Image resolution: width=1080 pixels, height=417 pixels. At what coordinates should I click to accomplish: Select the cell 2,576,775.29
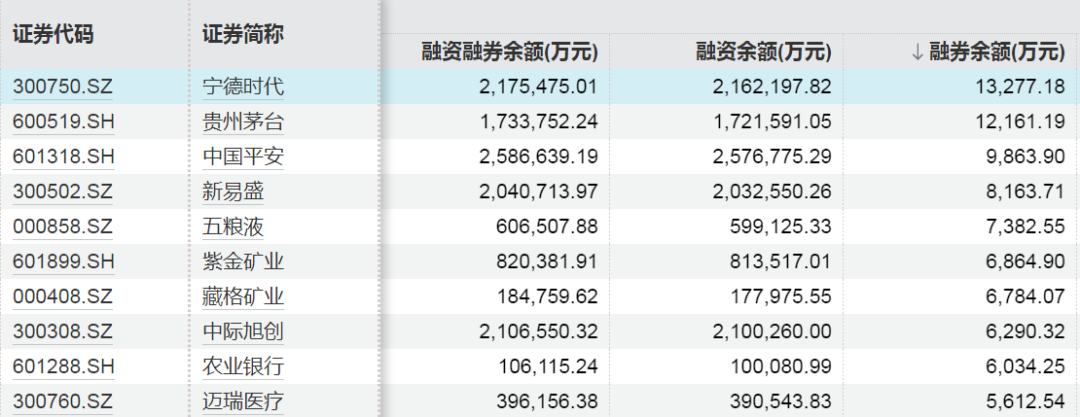(772, 157)
